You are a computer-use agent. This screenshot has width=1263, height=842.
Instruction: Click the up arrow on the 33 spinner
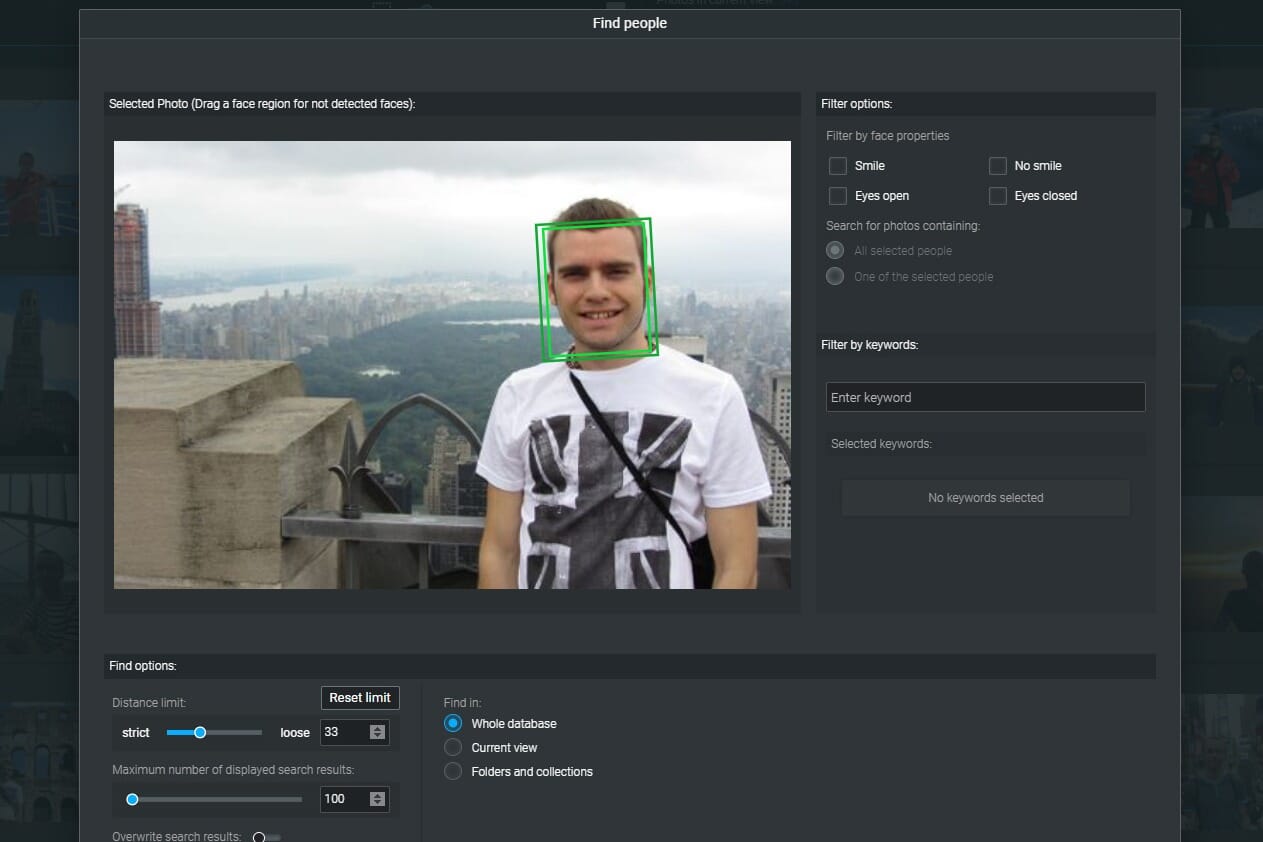click(x=377, y=727)
